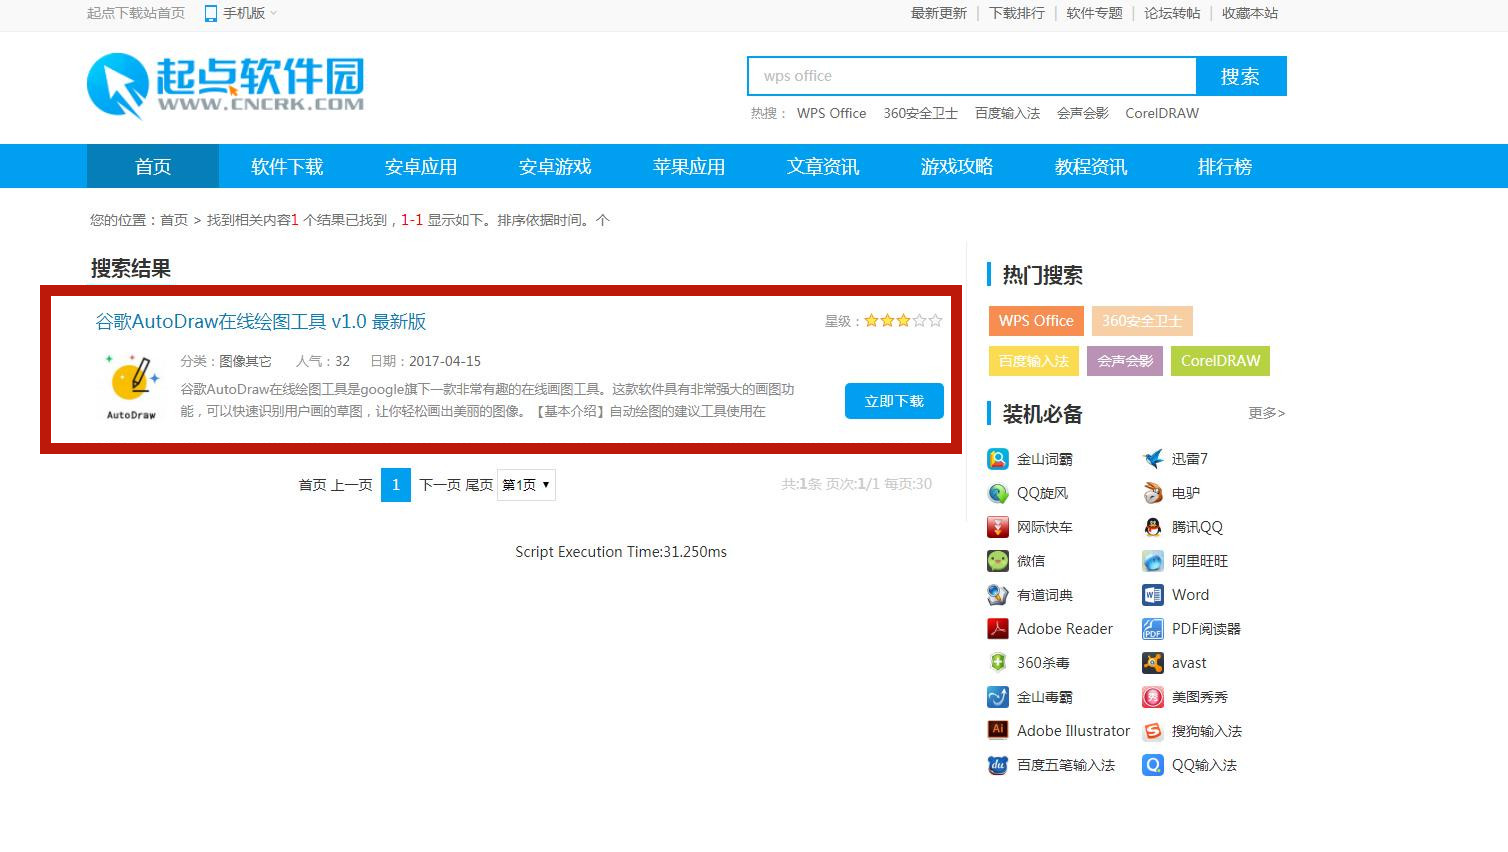Click the blue 搜索 search button

pyautogui.click(x=1240, y=76)
